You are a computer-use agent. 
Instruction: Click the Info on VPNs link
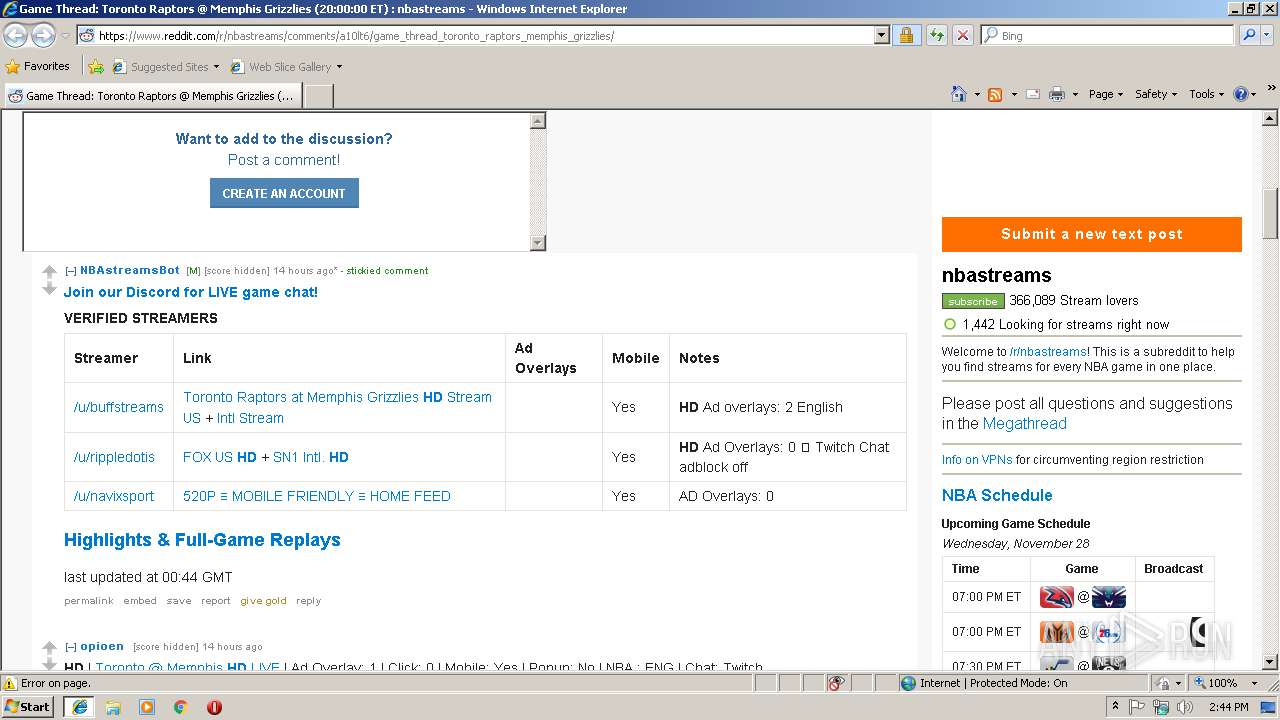coord(977,460)
